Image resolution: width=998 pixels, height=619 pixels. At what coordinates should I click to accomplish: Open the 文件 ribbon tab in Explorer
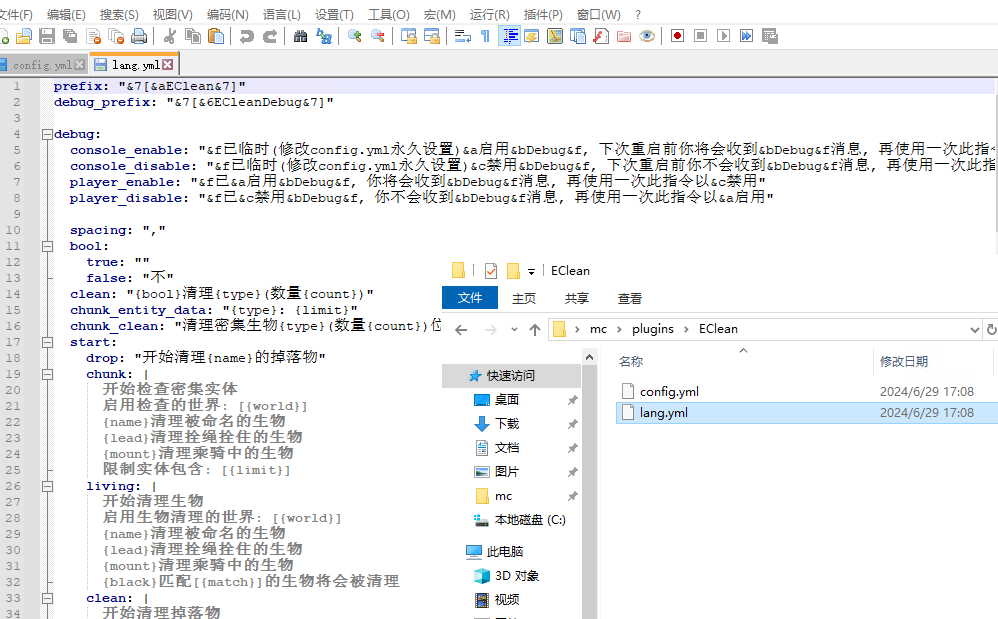[x=470, y=298]
